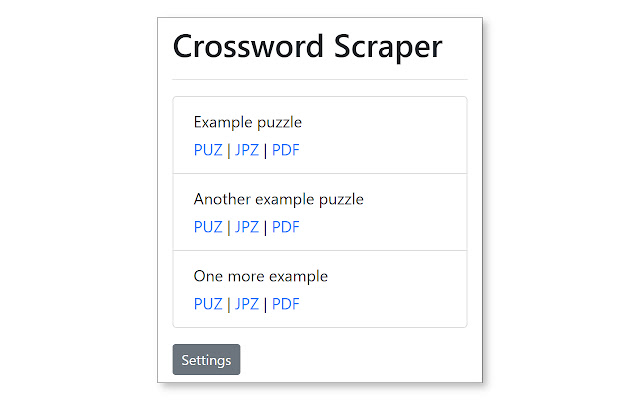Click PUZ/JPZ separator under Another example puzzle
640x400 pixels.
[228, 227]
